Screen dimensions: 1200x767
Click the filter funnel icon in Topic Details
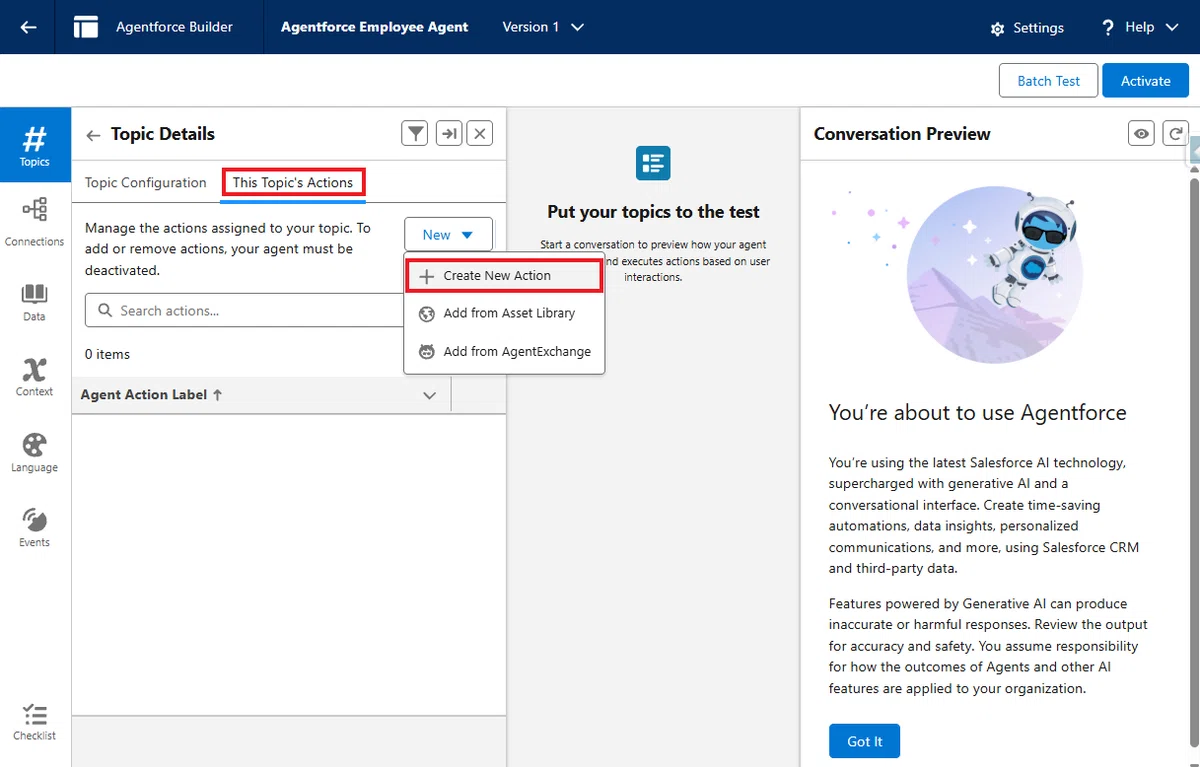click(x=415, y=133)
